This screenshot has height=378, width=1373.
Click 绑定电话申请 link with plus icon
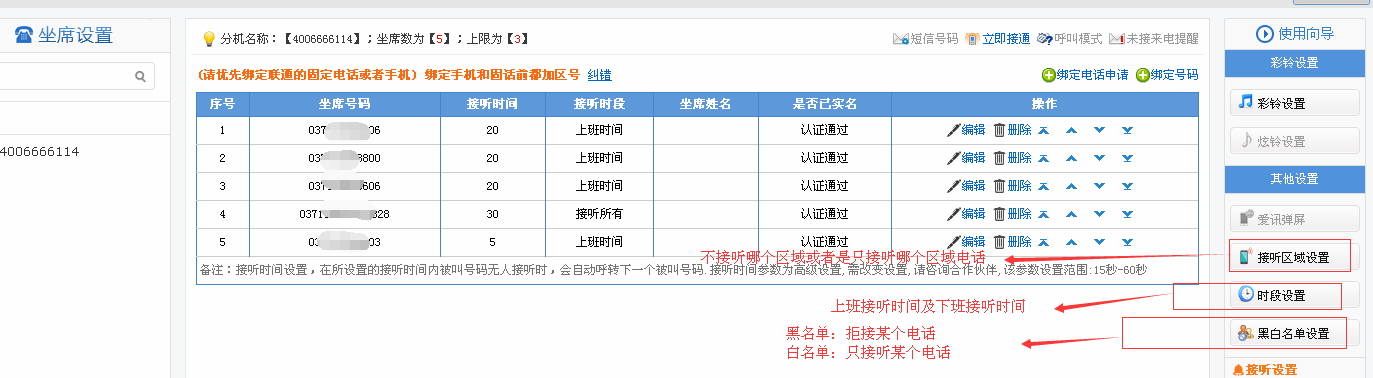(1085, 75)
